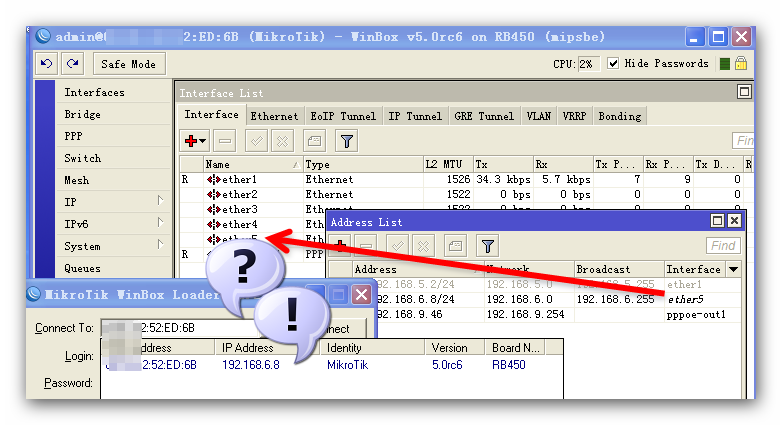Maximize the Address List window
782x425 pixels.
tap(717, 220)
